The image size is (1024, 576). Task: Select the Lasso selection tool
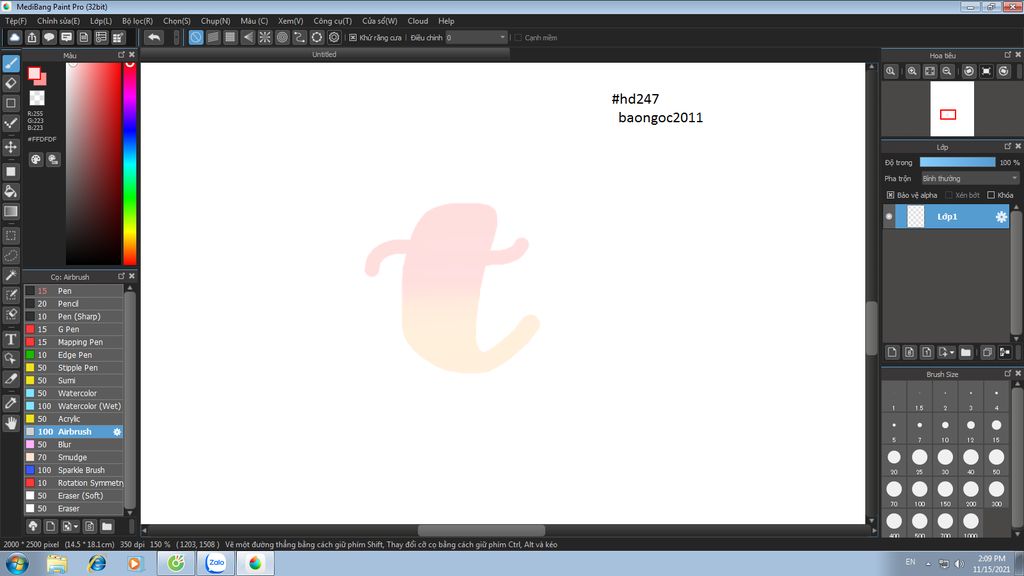point(11,255)
